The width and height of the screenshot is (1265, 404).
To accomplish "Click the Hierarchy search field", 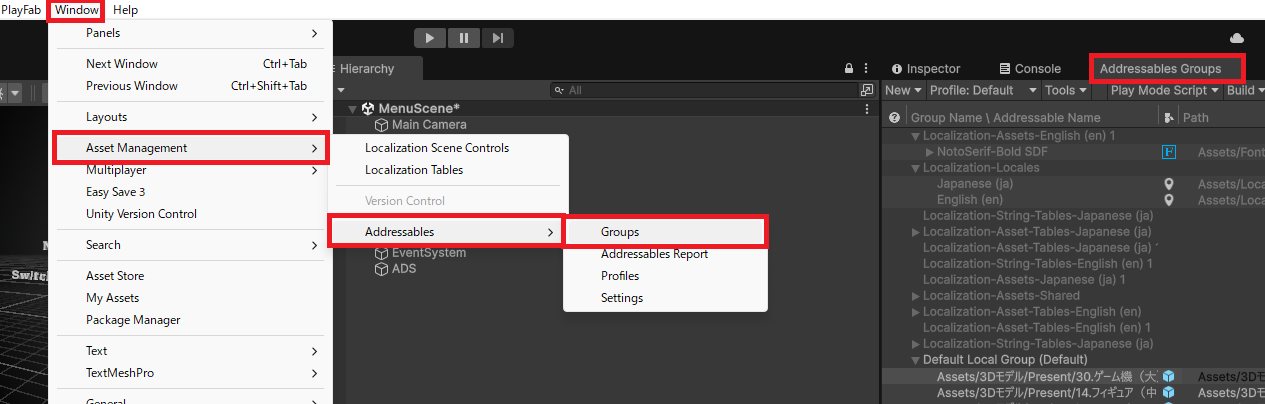I will 700,90.
